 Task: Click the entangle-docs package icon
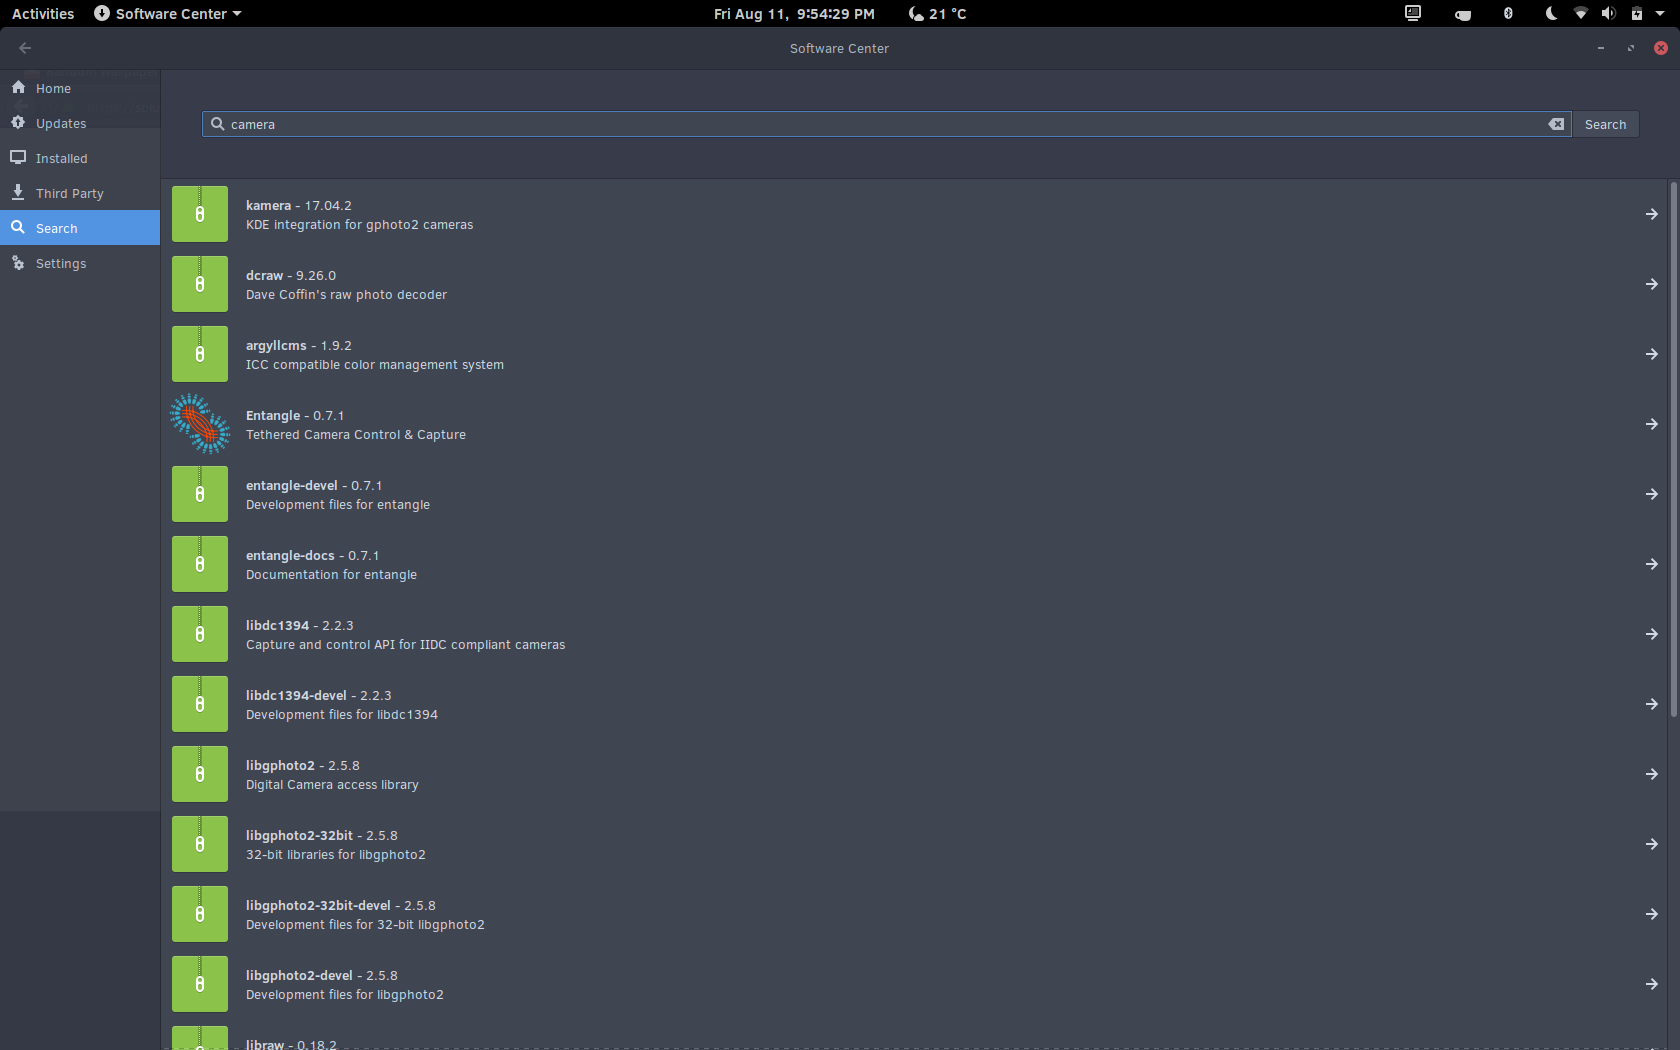[200, 564]
